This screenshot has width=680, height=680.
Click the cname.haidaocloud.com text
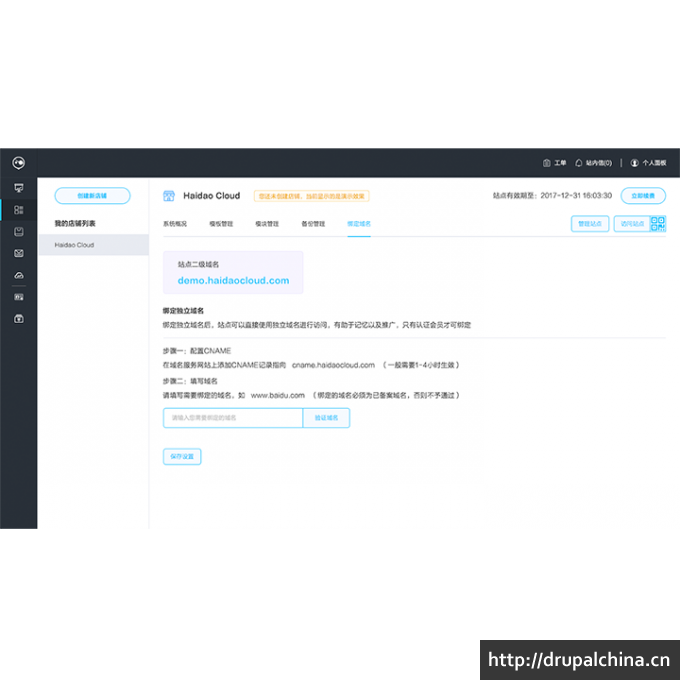(333, 365)
